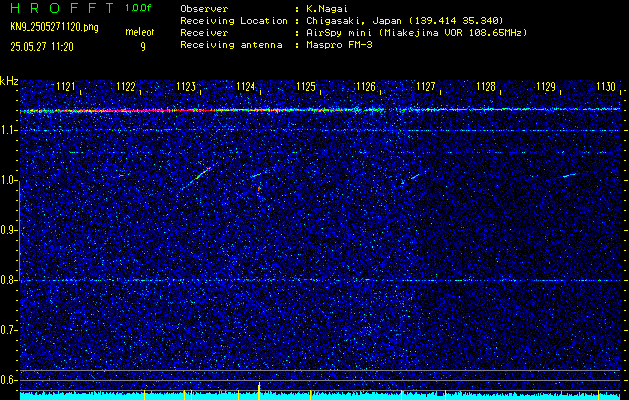Click the 0.8 kHz axis label
629x400 pixels.
(x=8, y=280)
